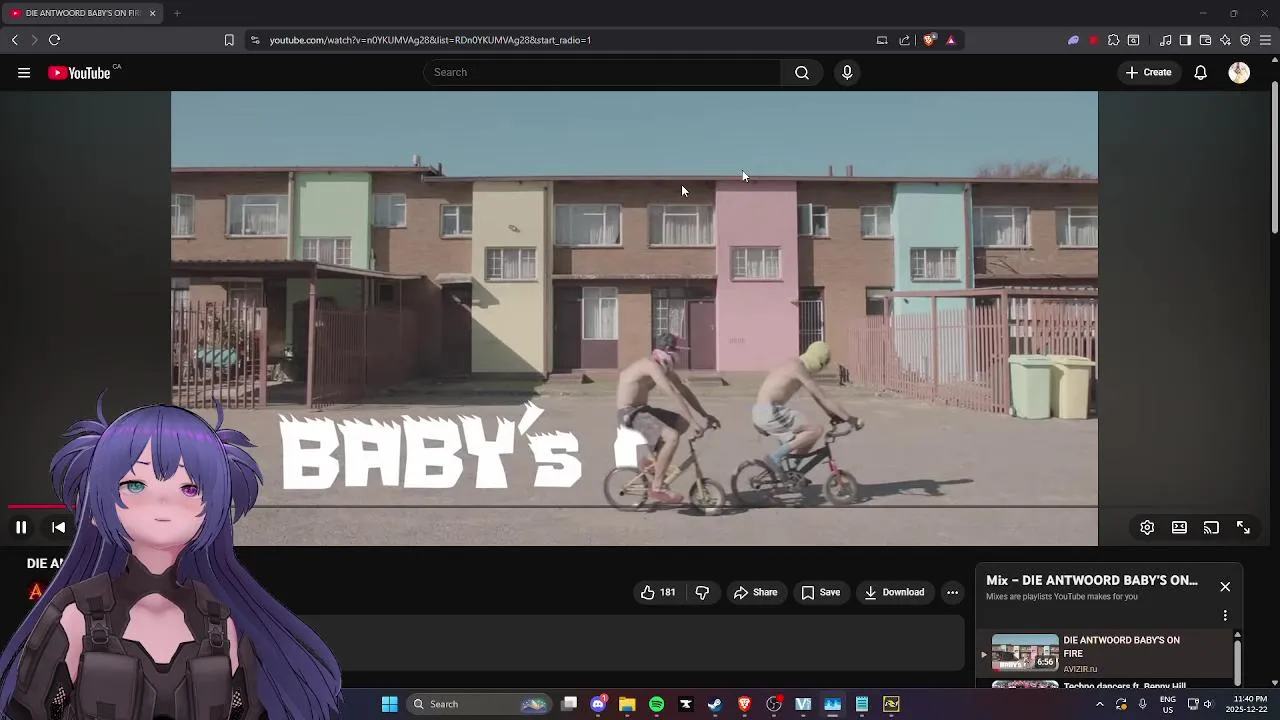The height and width of the screenshot is (720, 1280).
Task: Open Steam from the taskbar
Action: tap(715, 704)
